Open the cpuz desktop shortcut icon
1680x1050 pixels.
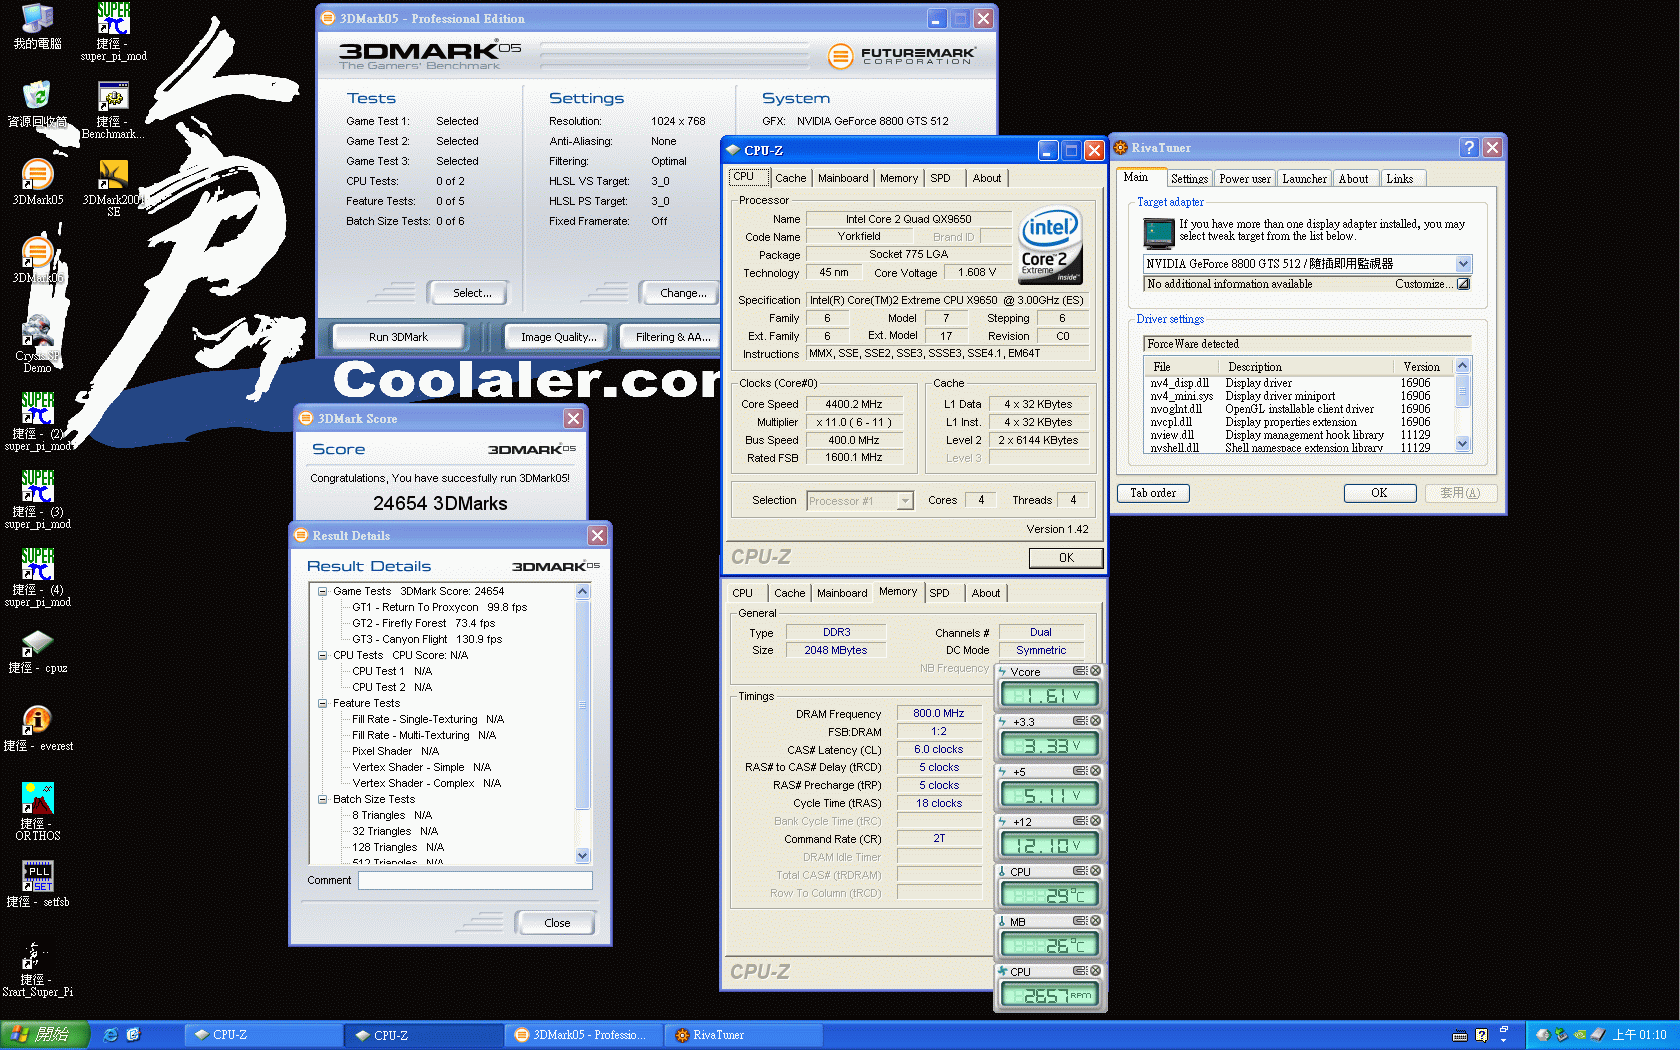click(37, 651)
